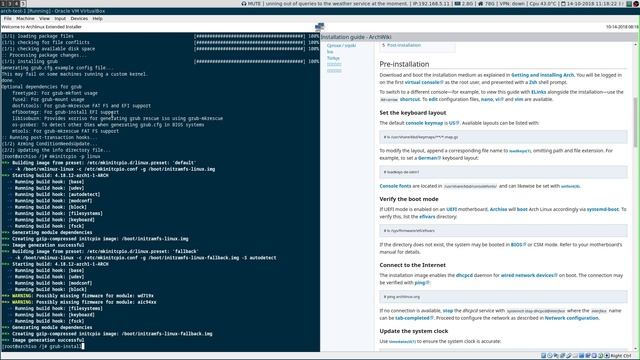Open the Input menu

tap(60, 18)
